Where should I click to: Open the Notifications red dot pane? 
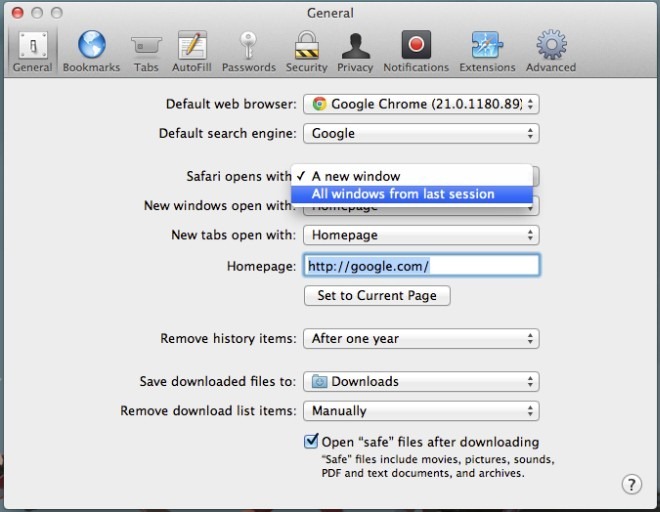pyautogui.click(x=416, y=51)
